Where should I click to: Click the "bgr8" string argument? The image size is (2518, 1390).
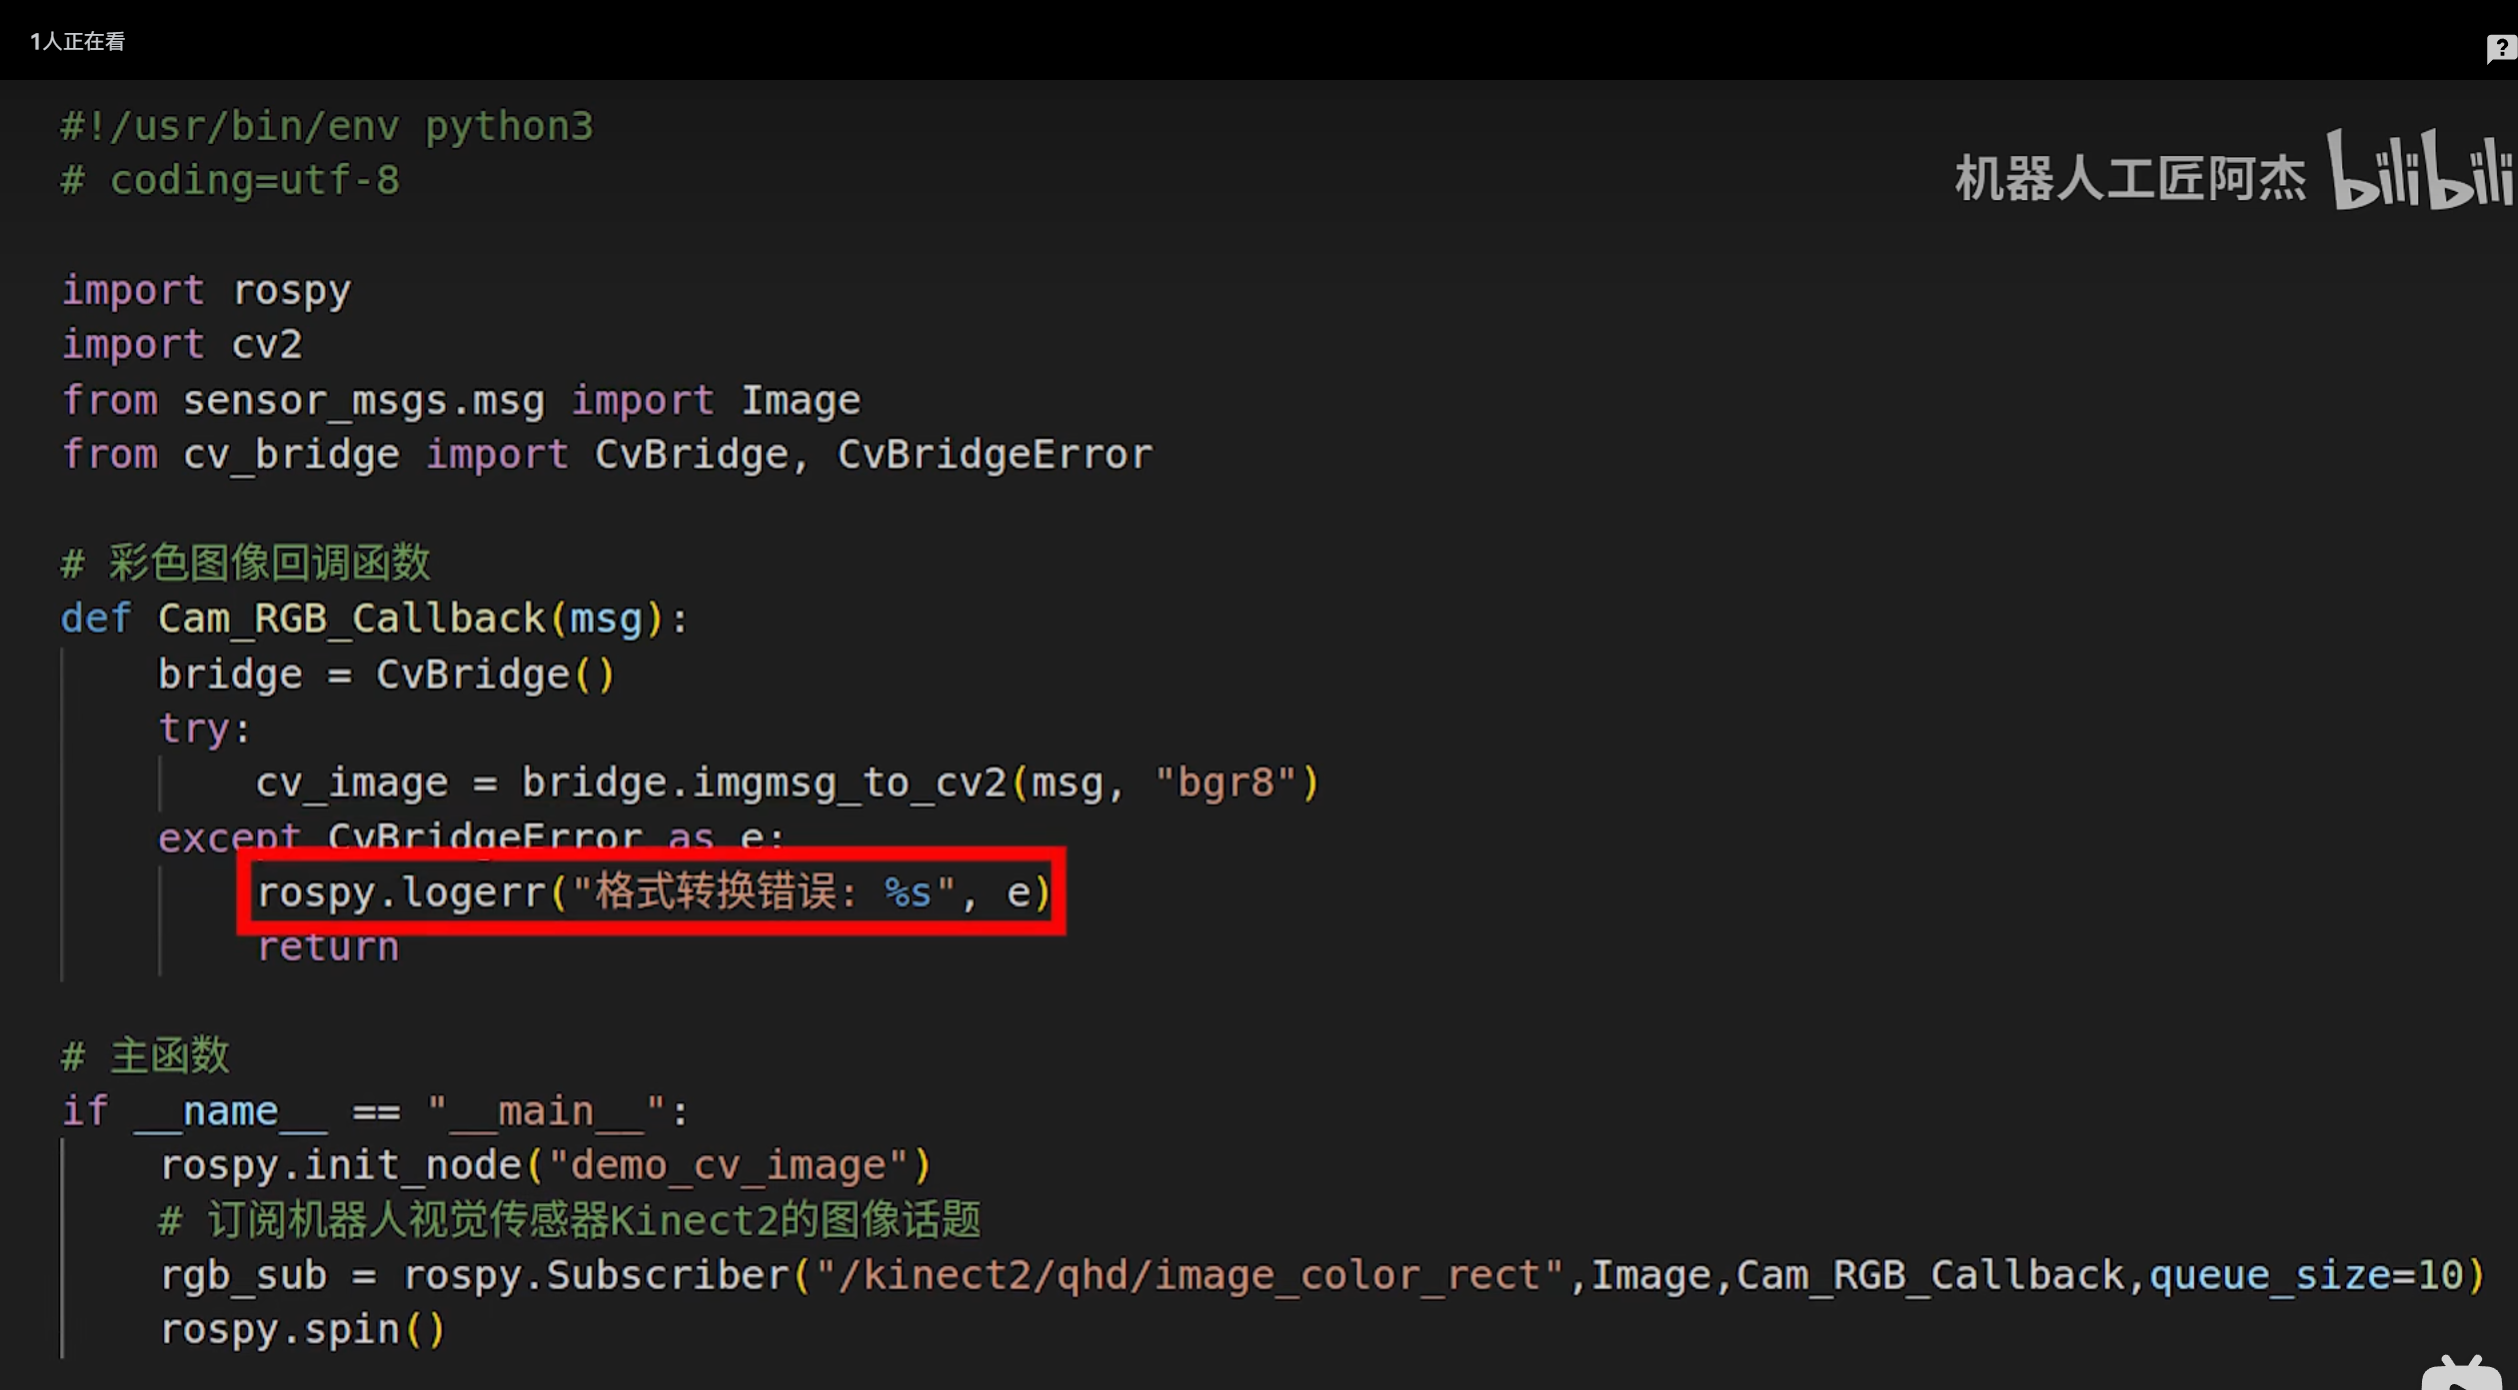click(x=1225, y=783)
